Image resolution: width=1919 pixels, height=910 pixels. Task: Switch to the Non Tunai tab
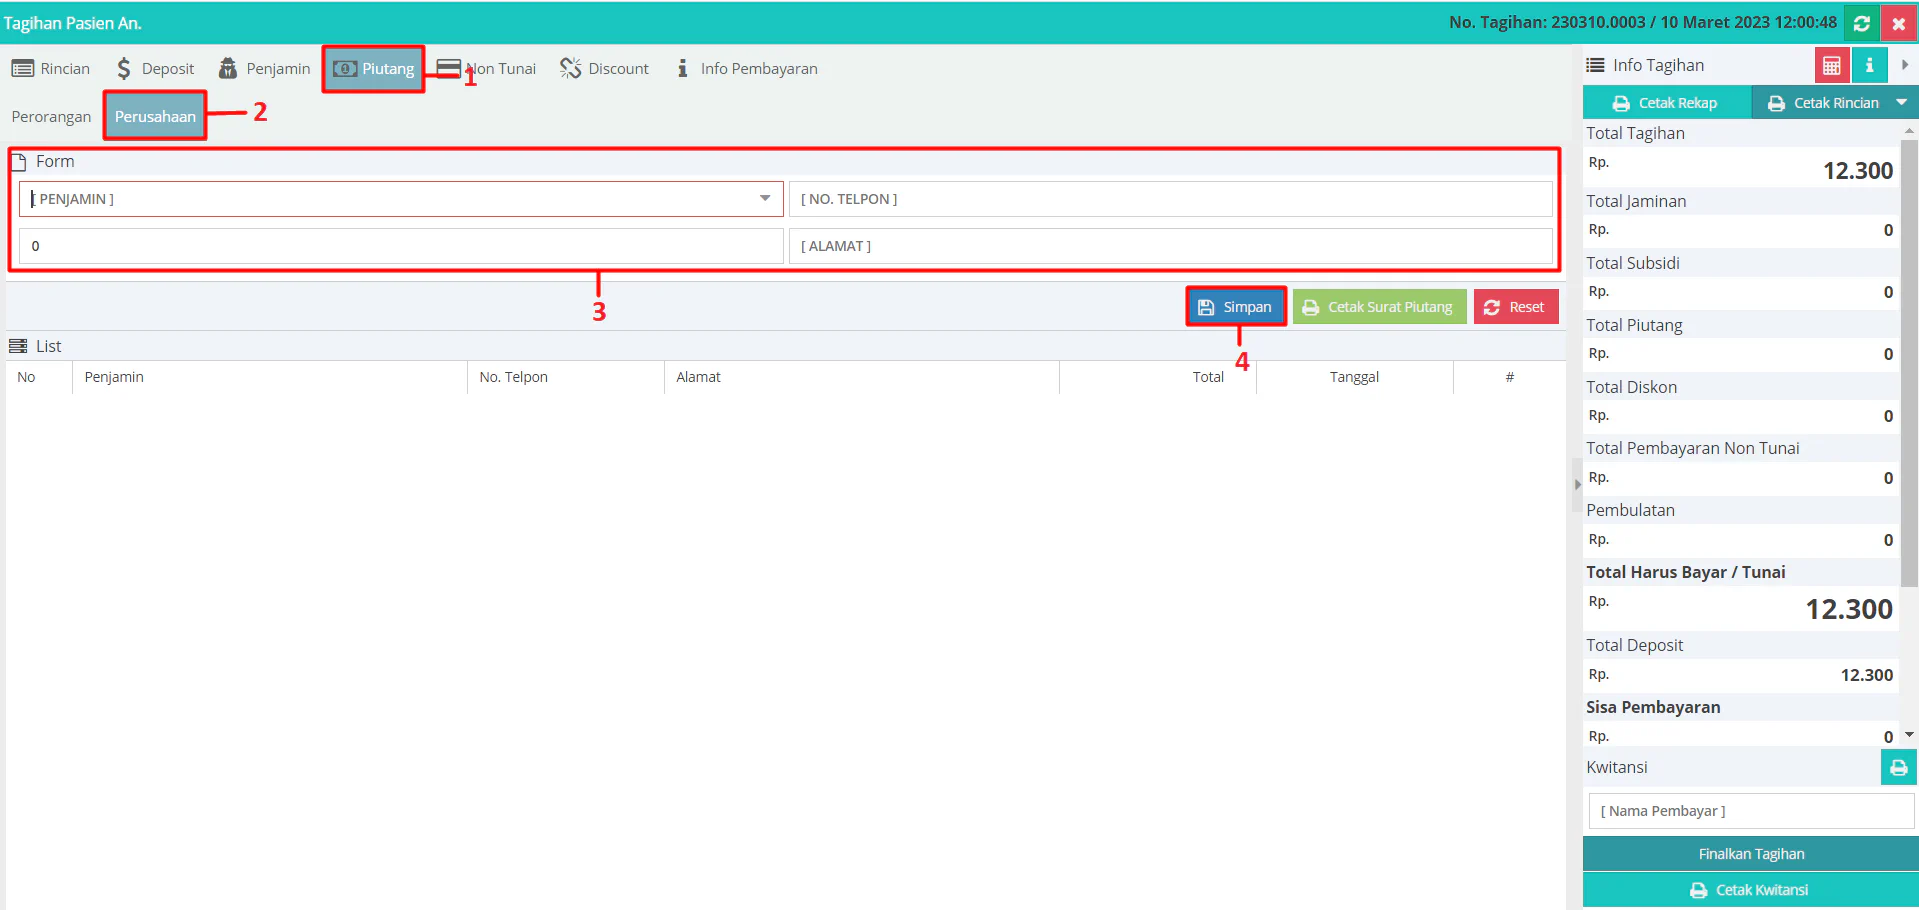pos(487,69)
